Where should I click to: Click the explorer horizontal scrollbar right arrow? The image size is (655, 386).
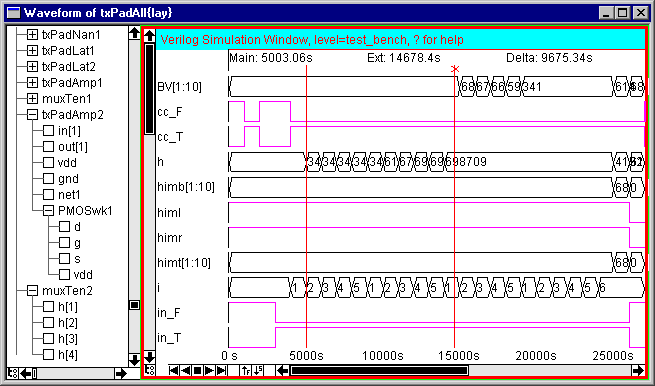tap(121, 373)
